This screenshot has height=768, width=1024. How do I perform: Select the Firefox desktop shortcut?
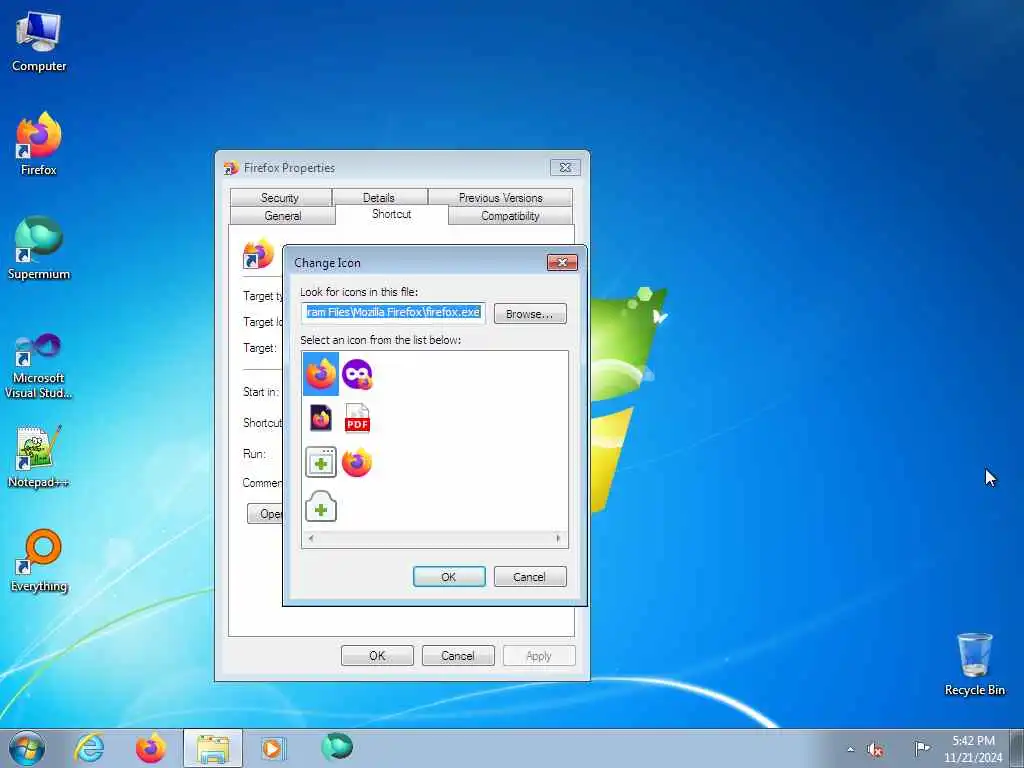tap(39, 144)
